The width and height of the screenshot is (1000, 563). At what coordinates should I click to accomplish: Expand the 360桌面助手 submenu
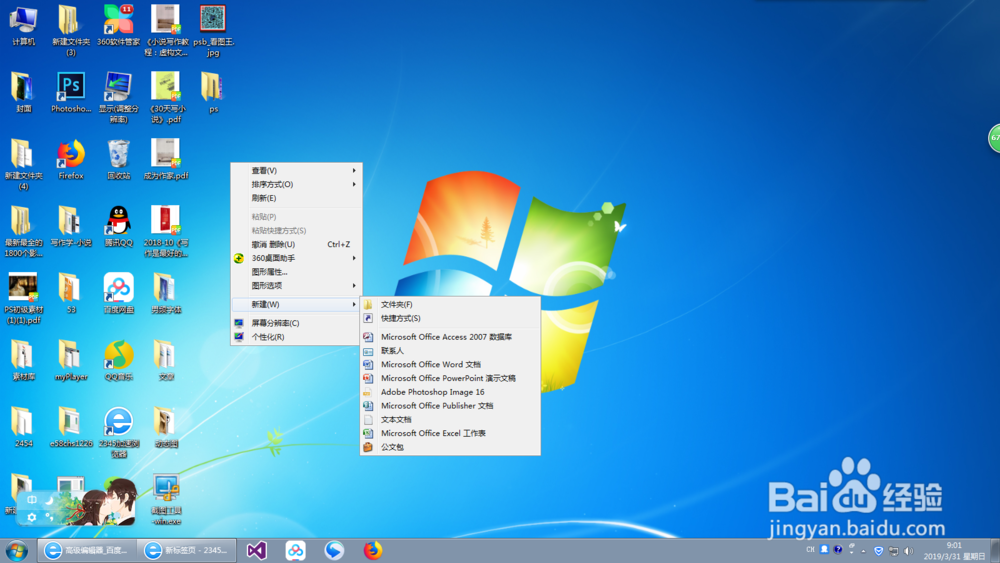[x=297, y=258]
